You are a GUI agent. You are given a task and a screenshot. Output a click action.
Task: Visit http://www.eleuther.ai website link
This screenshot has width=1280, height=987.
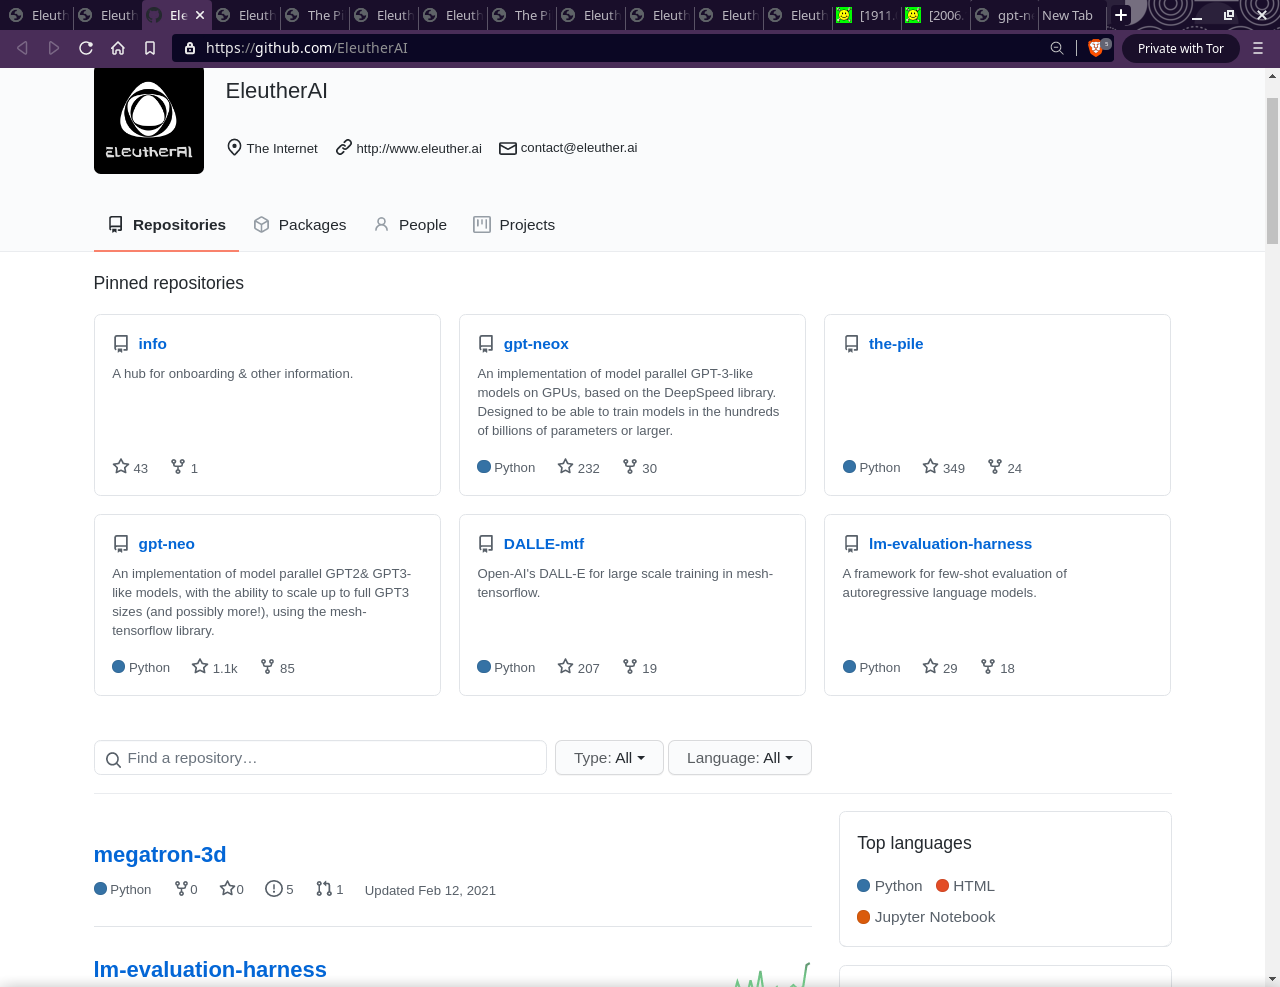419,148
